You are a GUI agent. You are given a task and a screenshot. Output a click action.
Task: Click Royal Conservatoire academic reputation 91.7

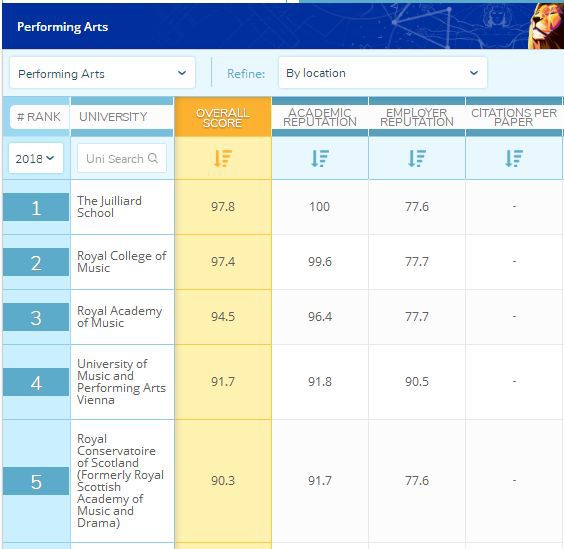click(320, 481)
